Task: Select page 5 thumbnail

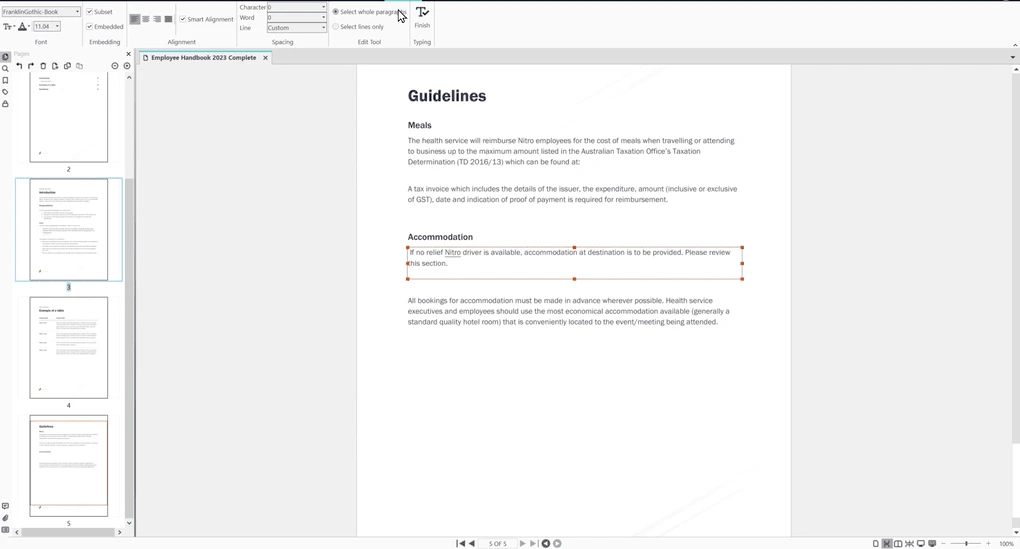Action: click(68, 466)
